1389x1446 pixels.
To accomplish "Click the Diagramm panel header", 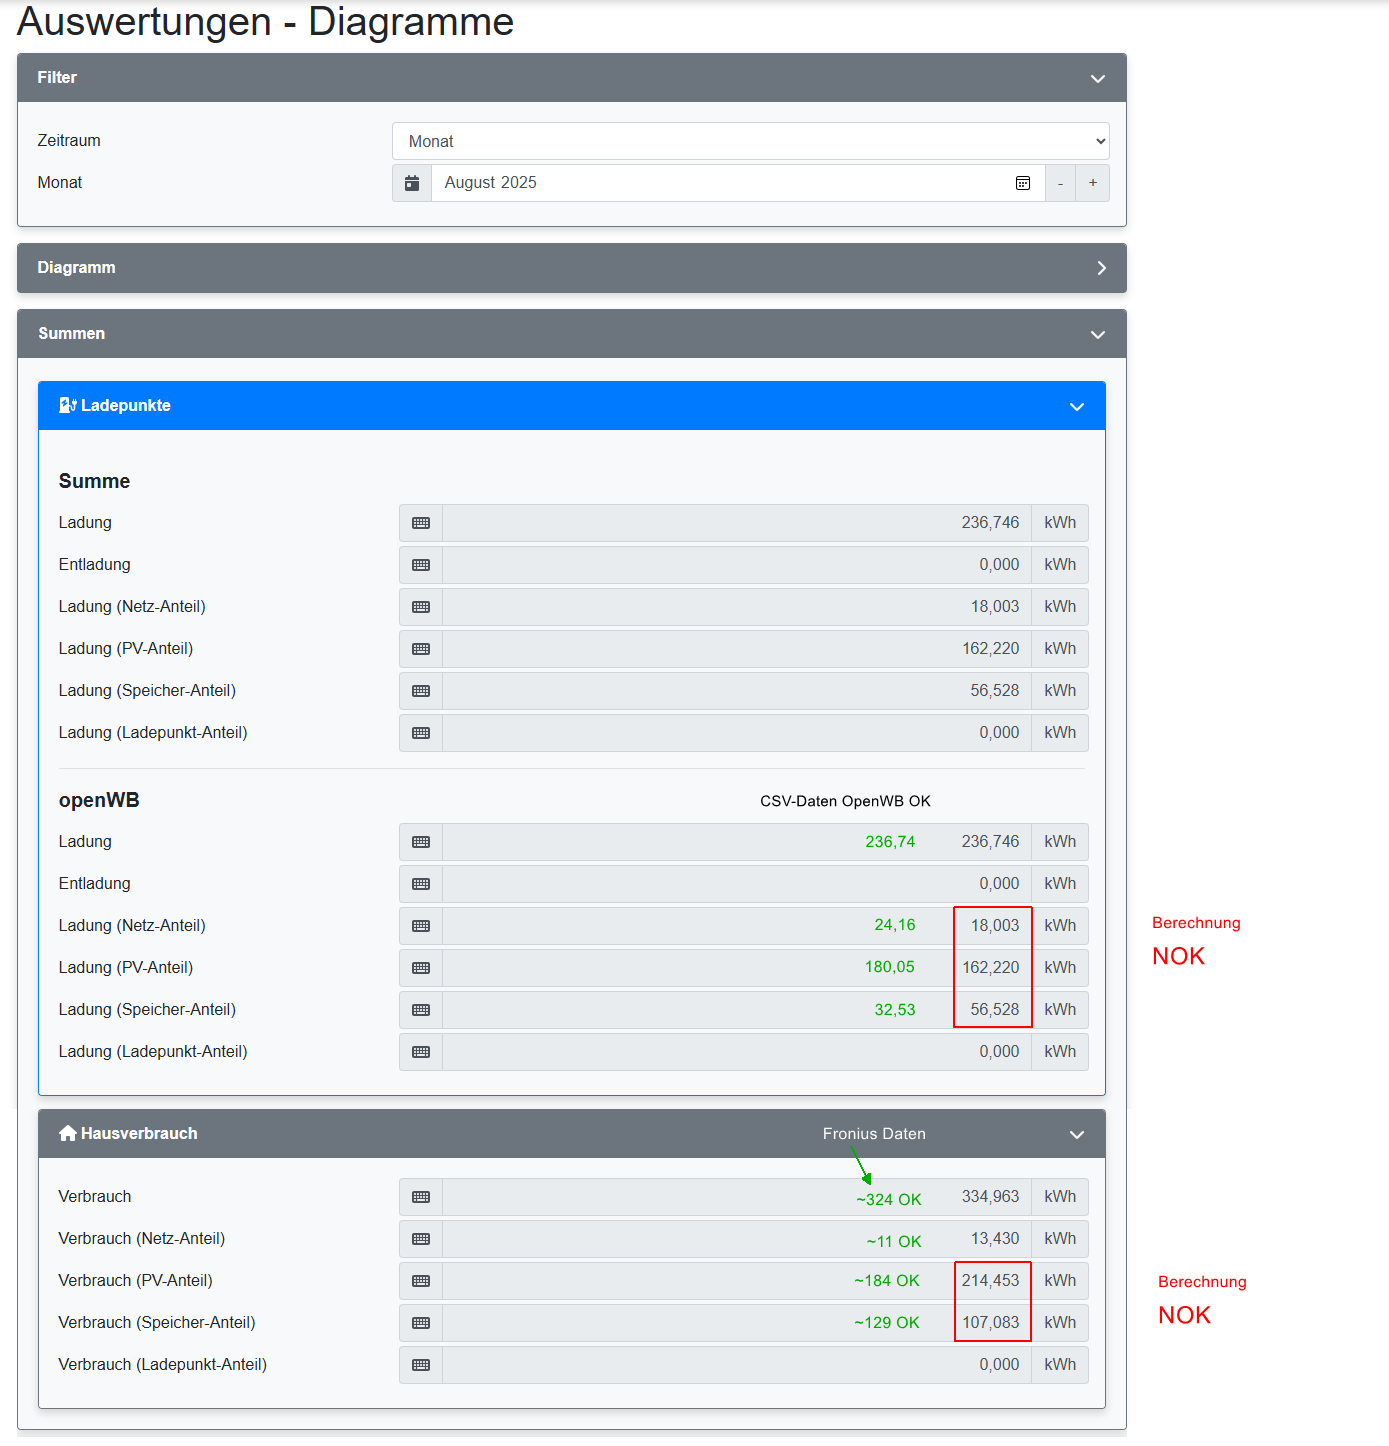I will coord(572,268).
